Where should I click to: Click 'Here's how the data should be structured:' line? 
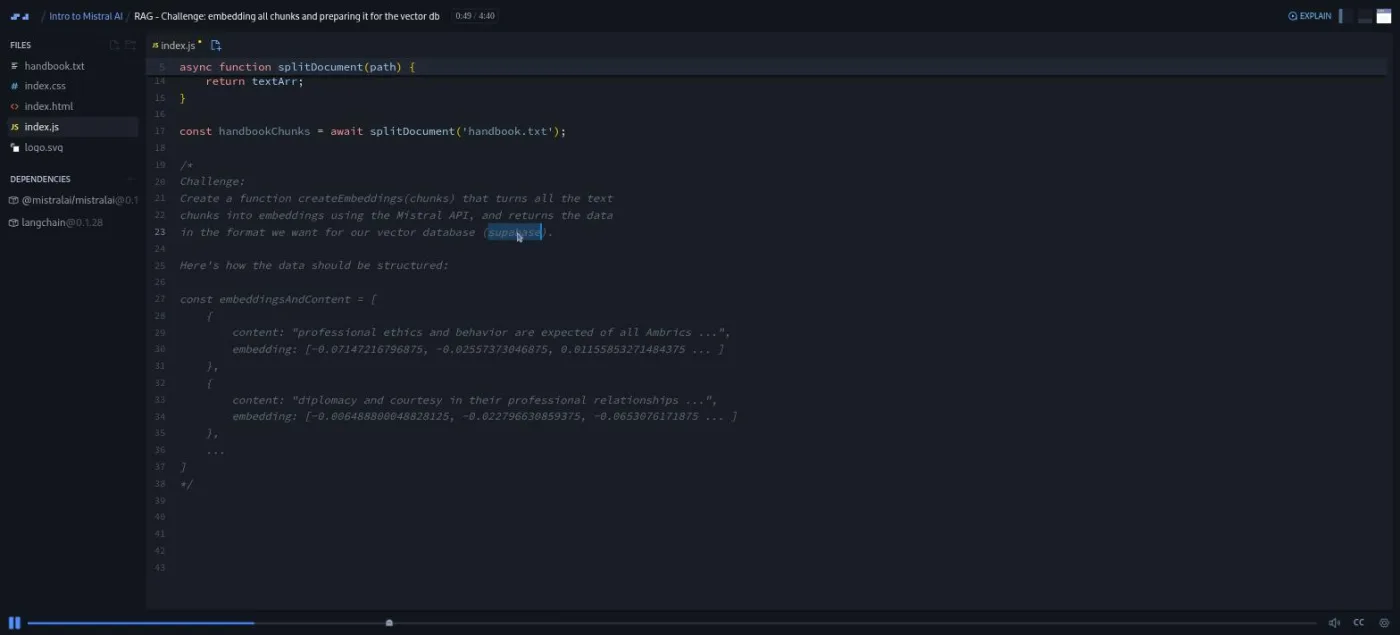[x=314, y=265]
